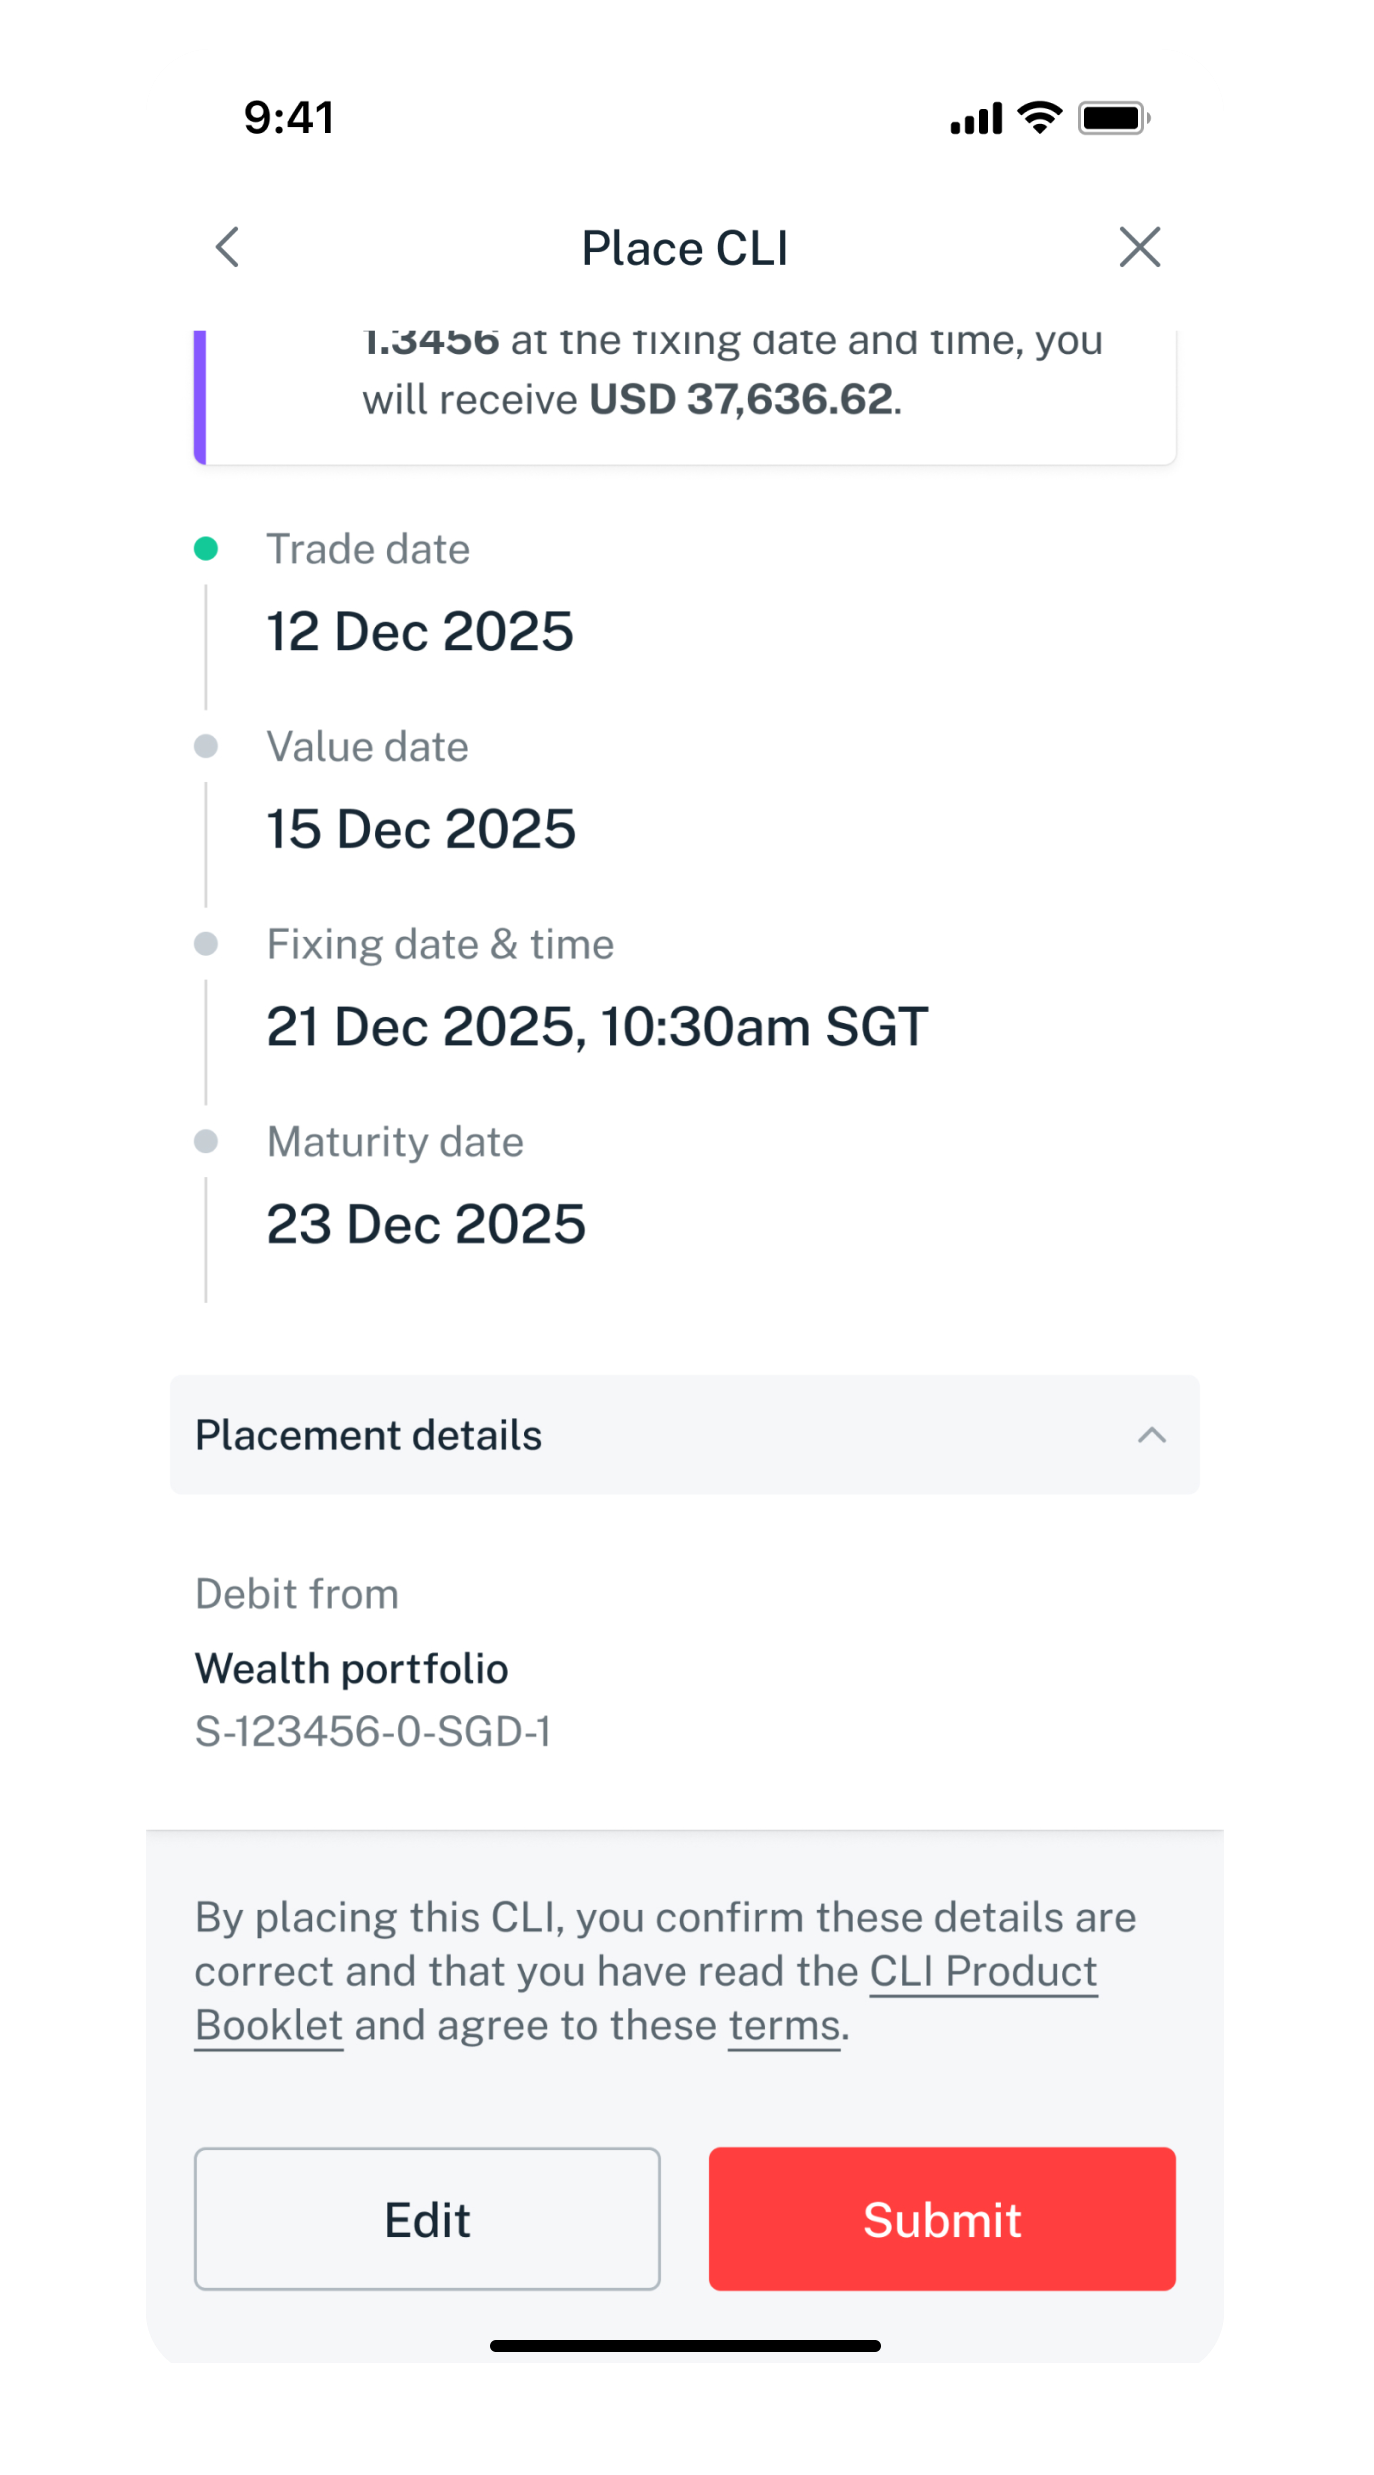Submit the CLI placement
This screenshot has height=2475, width=1374.
click(941, 2219)
